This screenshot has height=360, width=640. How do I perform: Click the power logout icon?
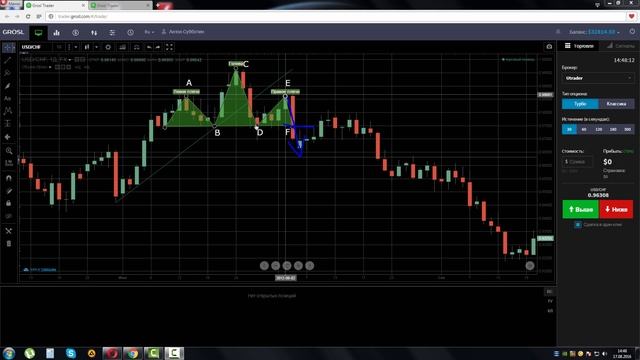point(632,31)
